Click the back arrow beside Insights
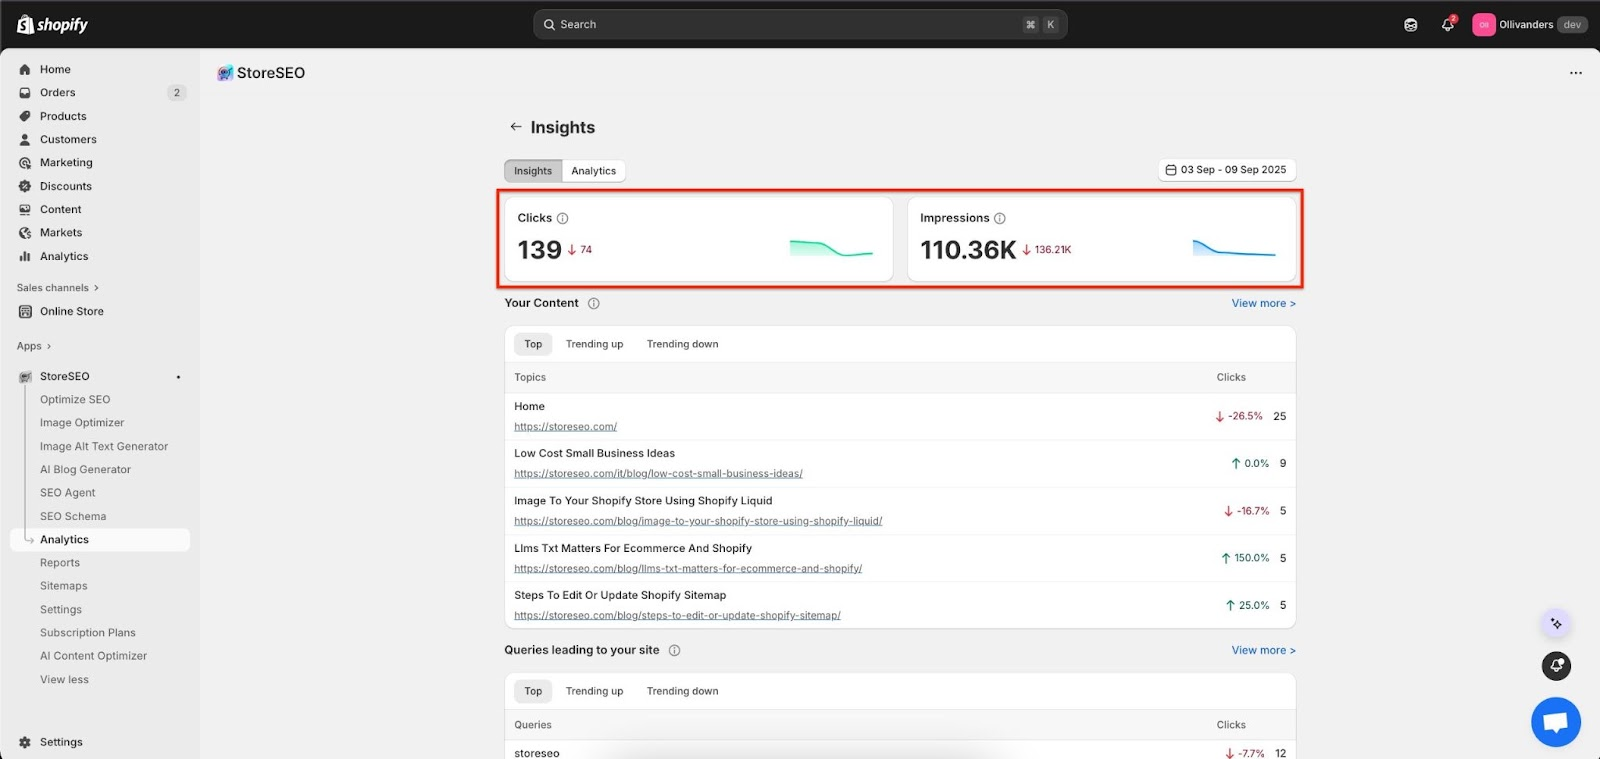Screen dimensions: 1600x759 point(515,127)
